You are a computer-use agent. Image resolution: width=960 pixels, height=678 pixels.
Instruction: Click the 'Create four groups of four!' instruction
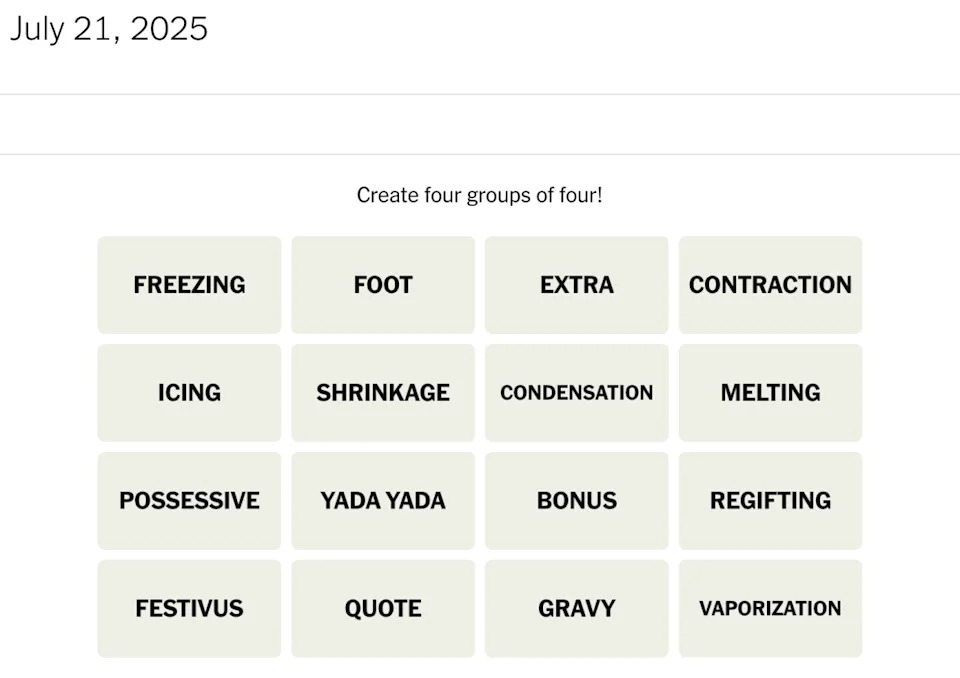pos(480,195)
